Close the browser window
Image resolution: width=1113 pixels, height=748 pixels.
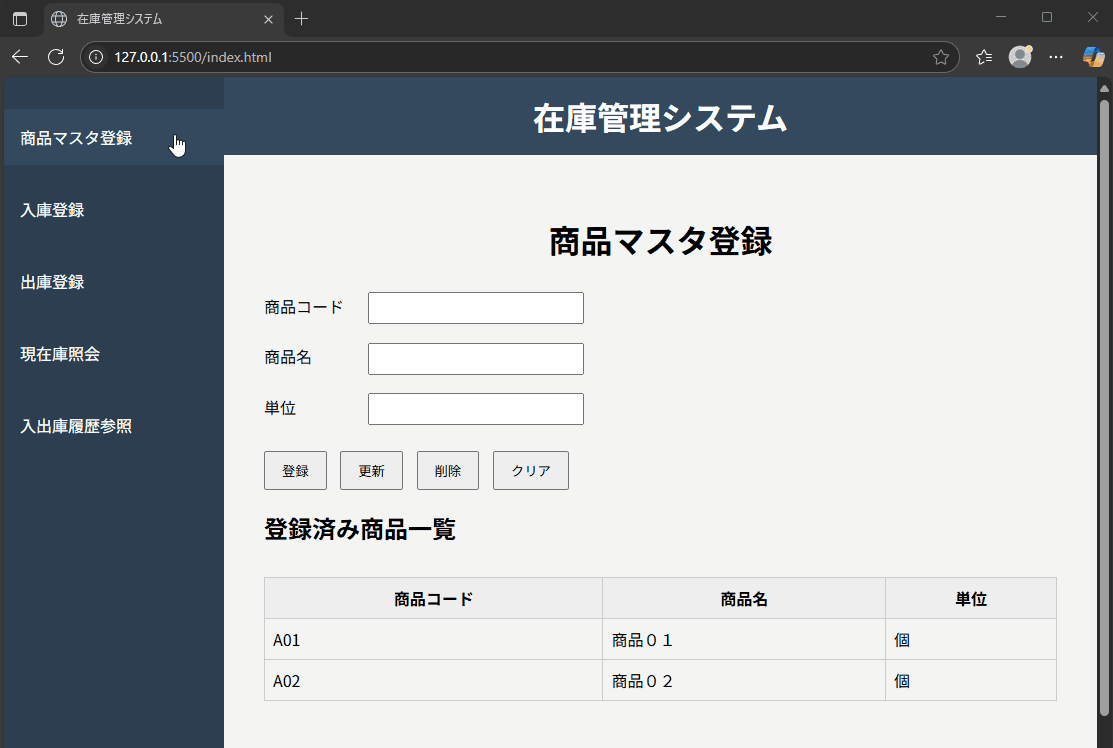(x=1092, y=17)
